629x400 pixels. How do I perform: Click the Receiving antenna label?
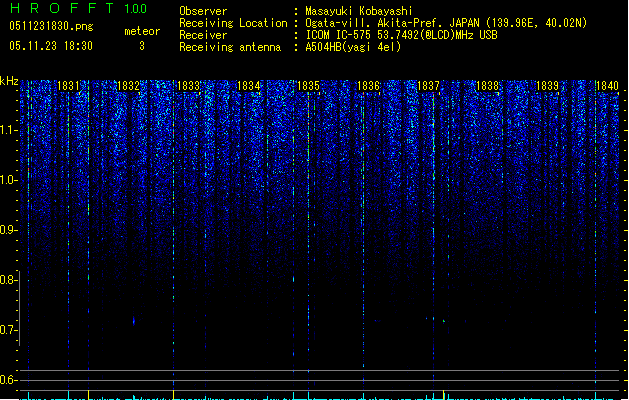click(230, 47)
